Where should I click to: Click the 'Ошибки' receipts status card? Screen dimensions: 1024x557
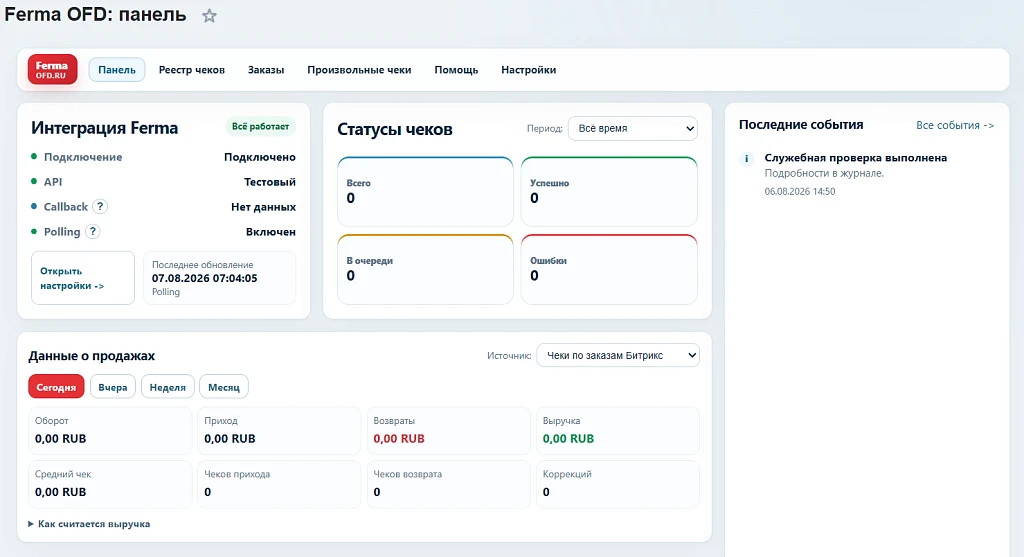click(609, 269)
